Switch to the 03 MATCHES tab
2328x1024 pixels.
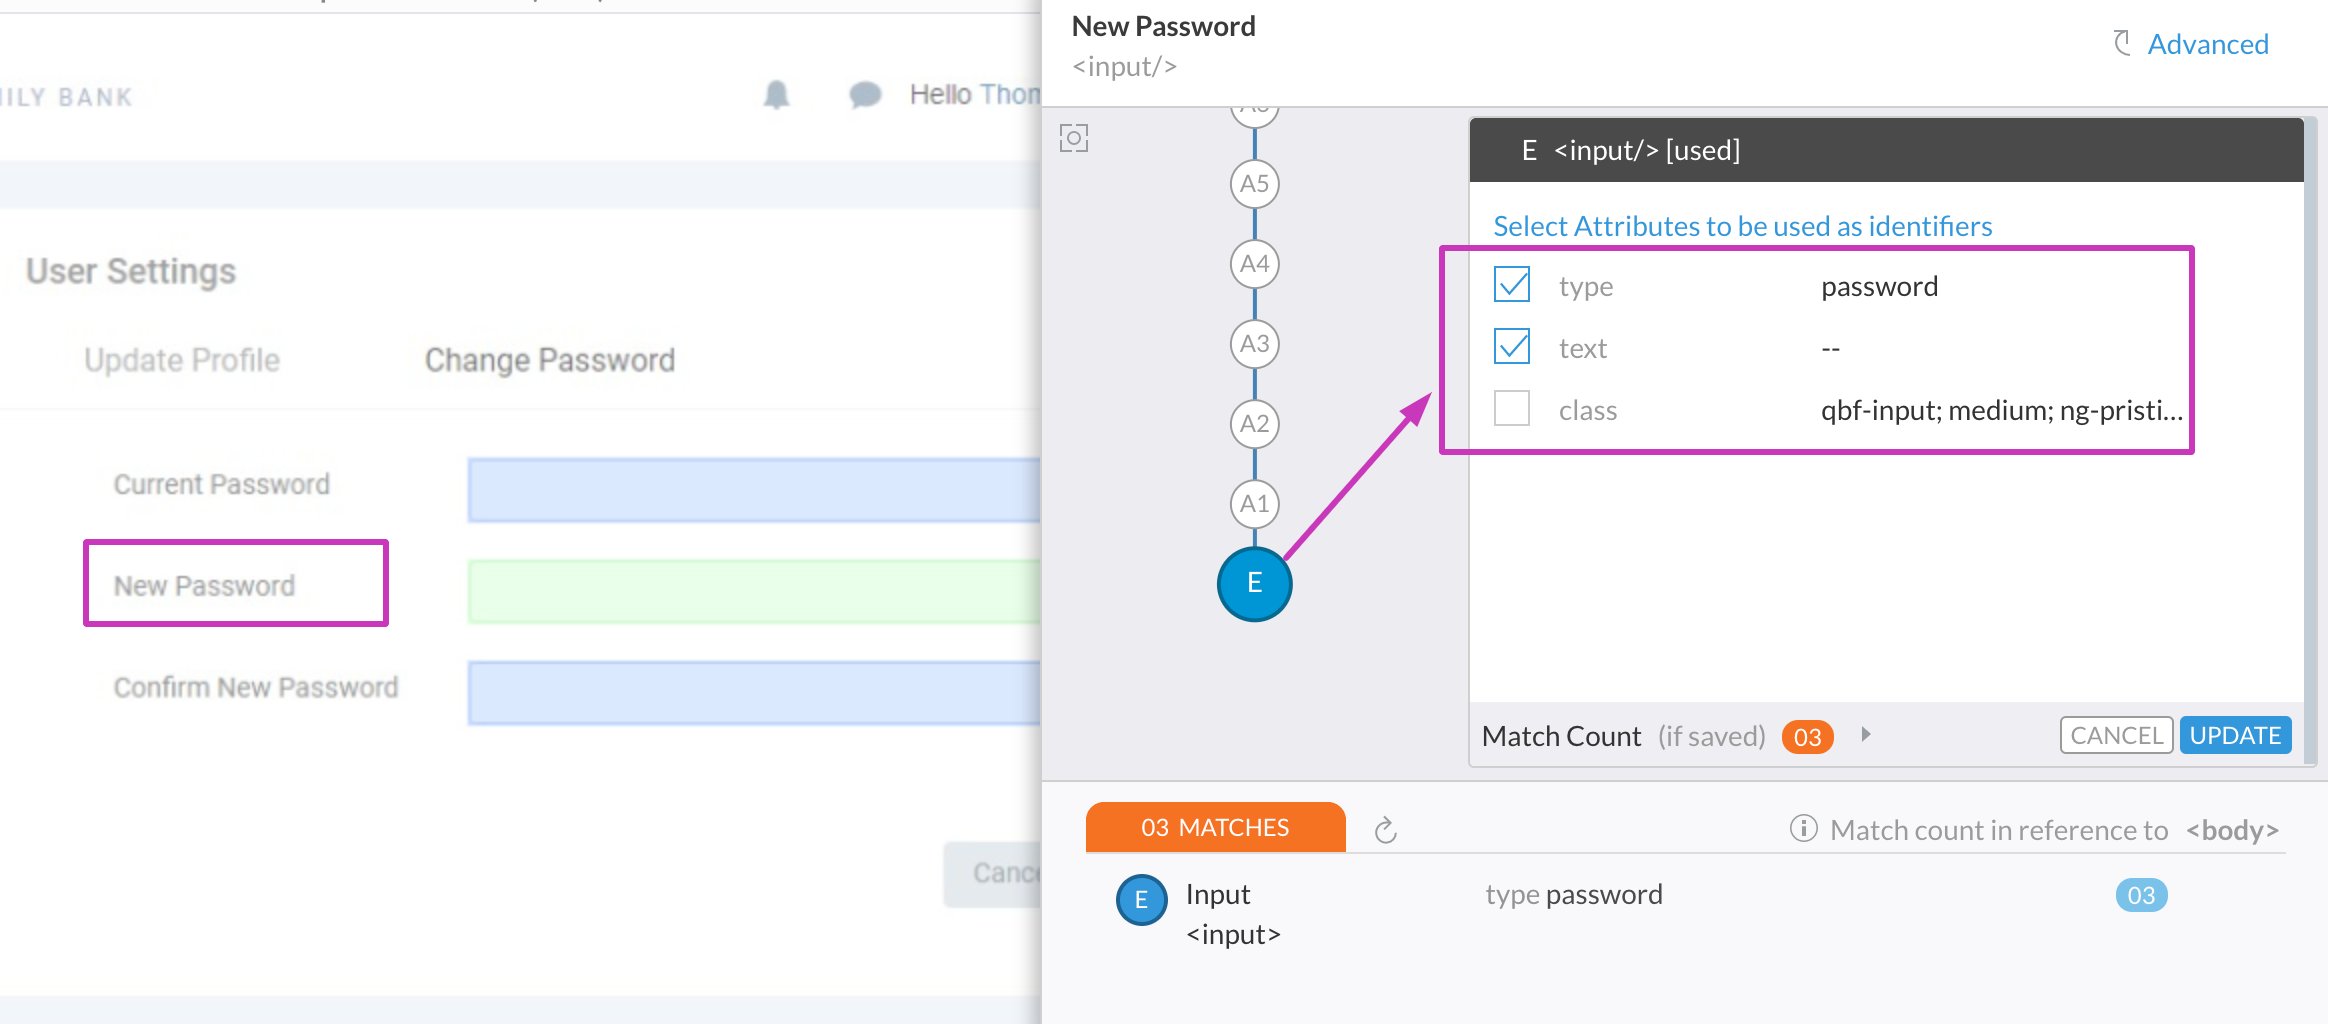(1215, 828)
